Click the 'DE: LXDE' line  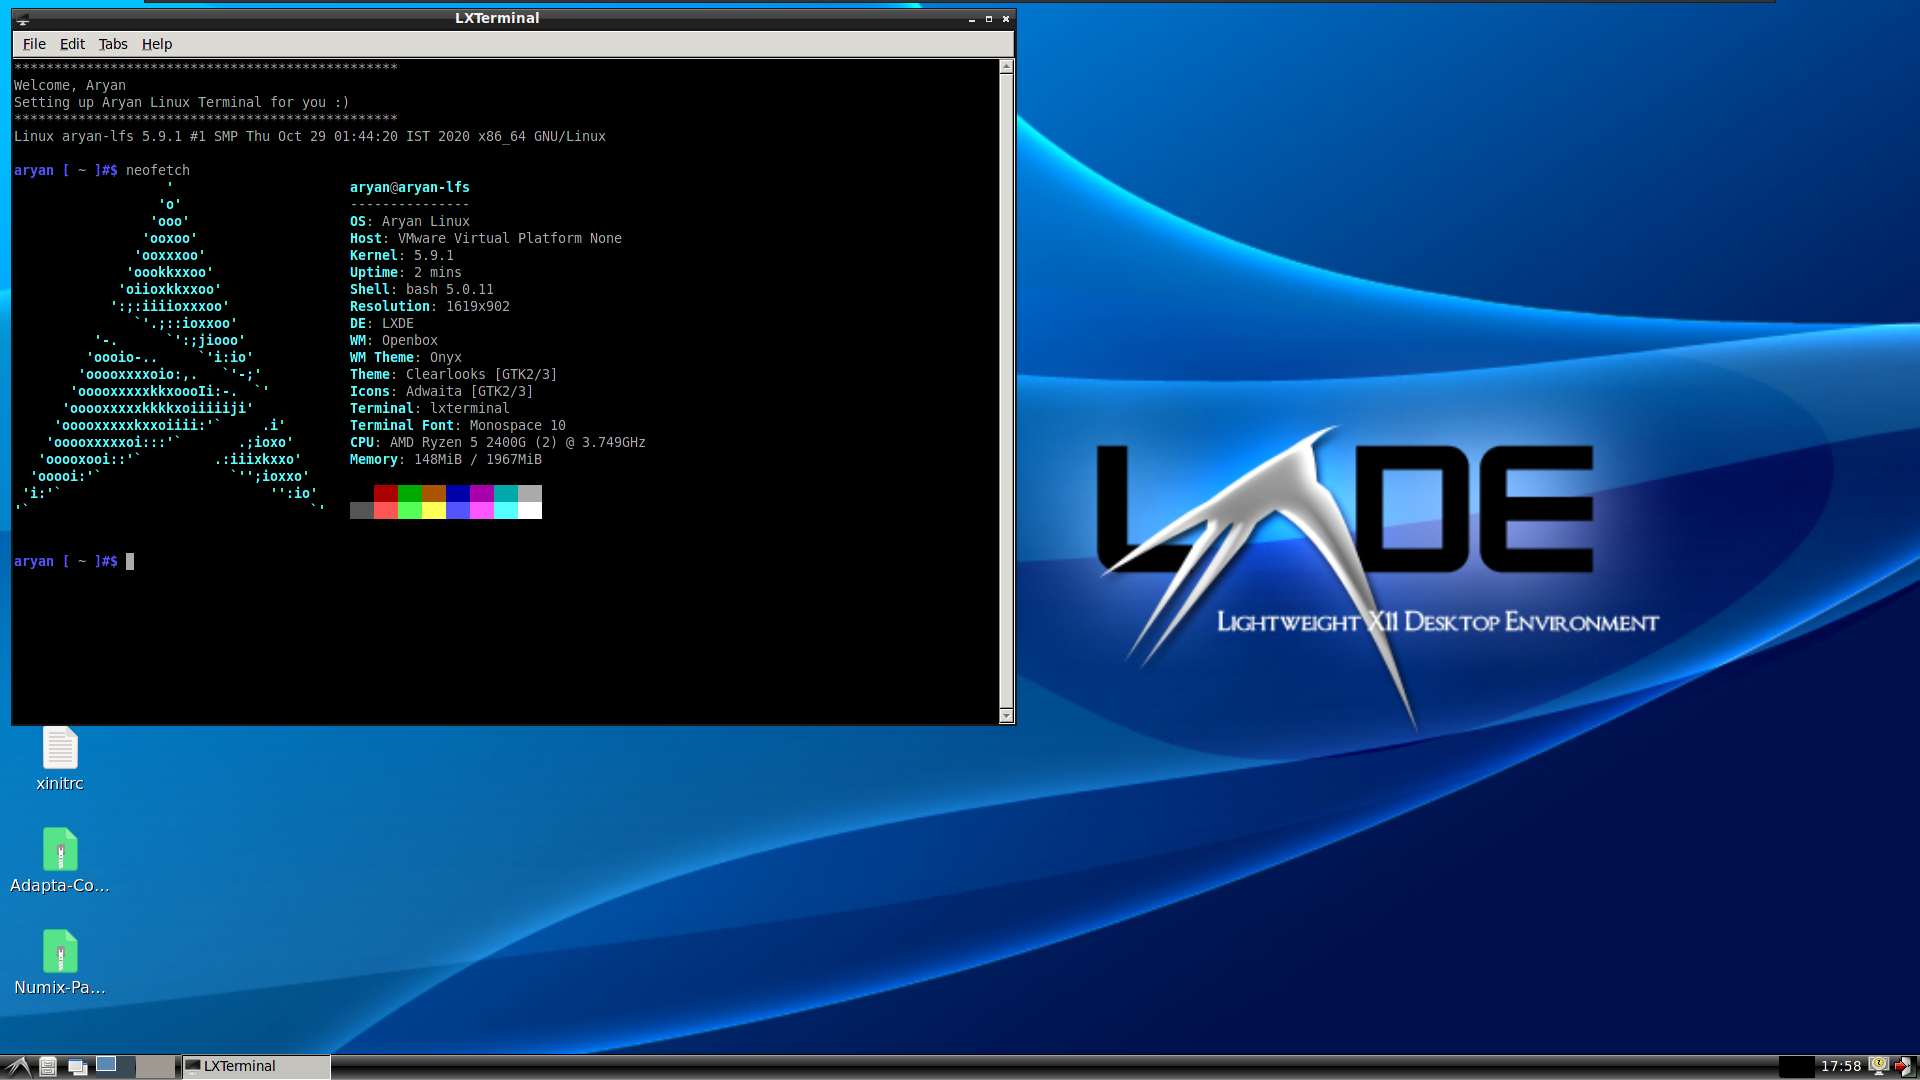382,323
